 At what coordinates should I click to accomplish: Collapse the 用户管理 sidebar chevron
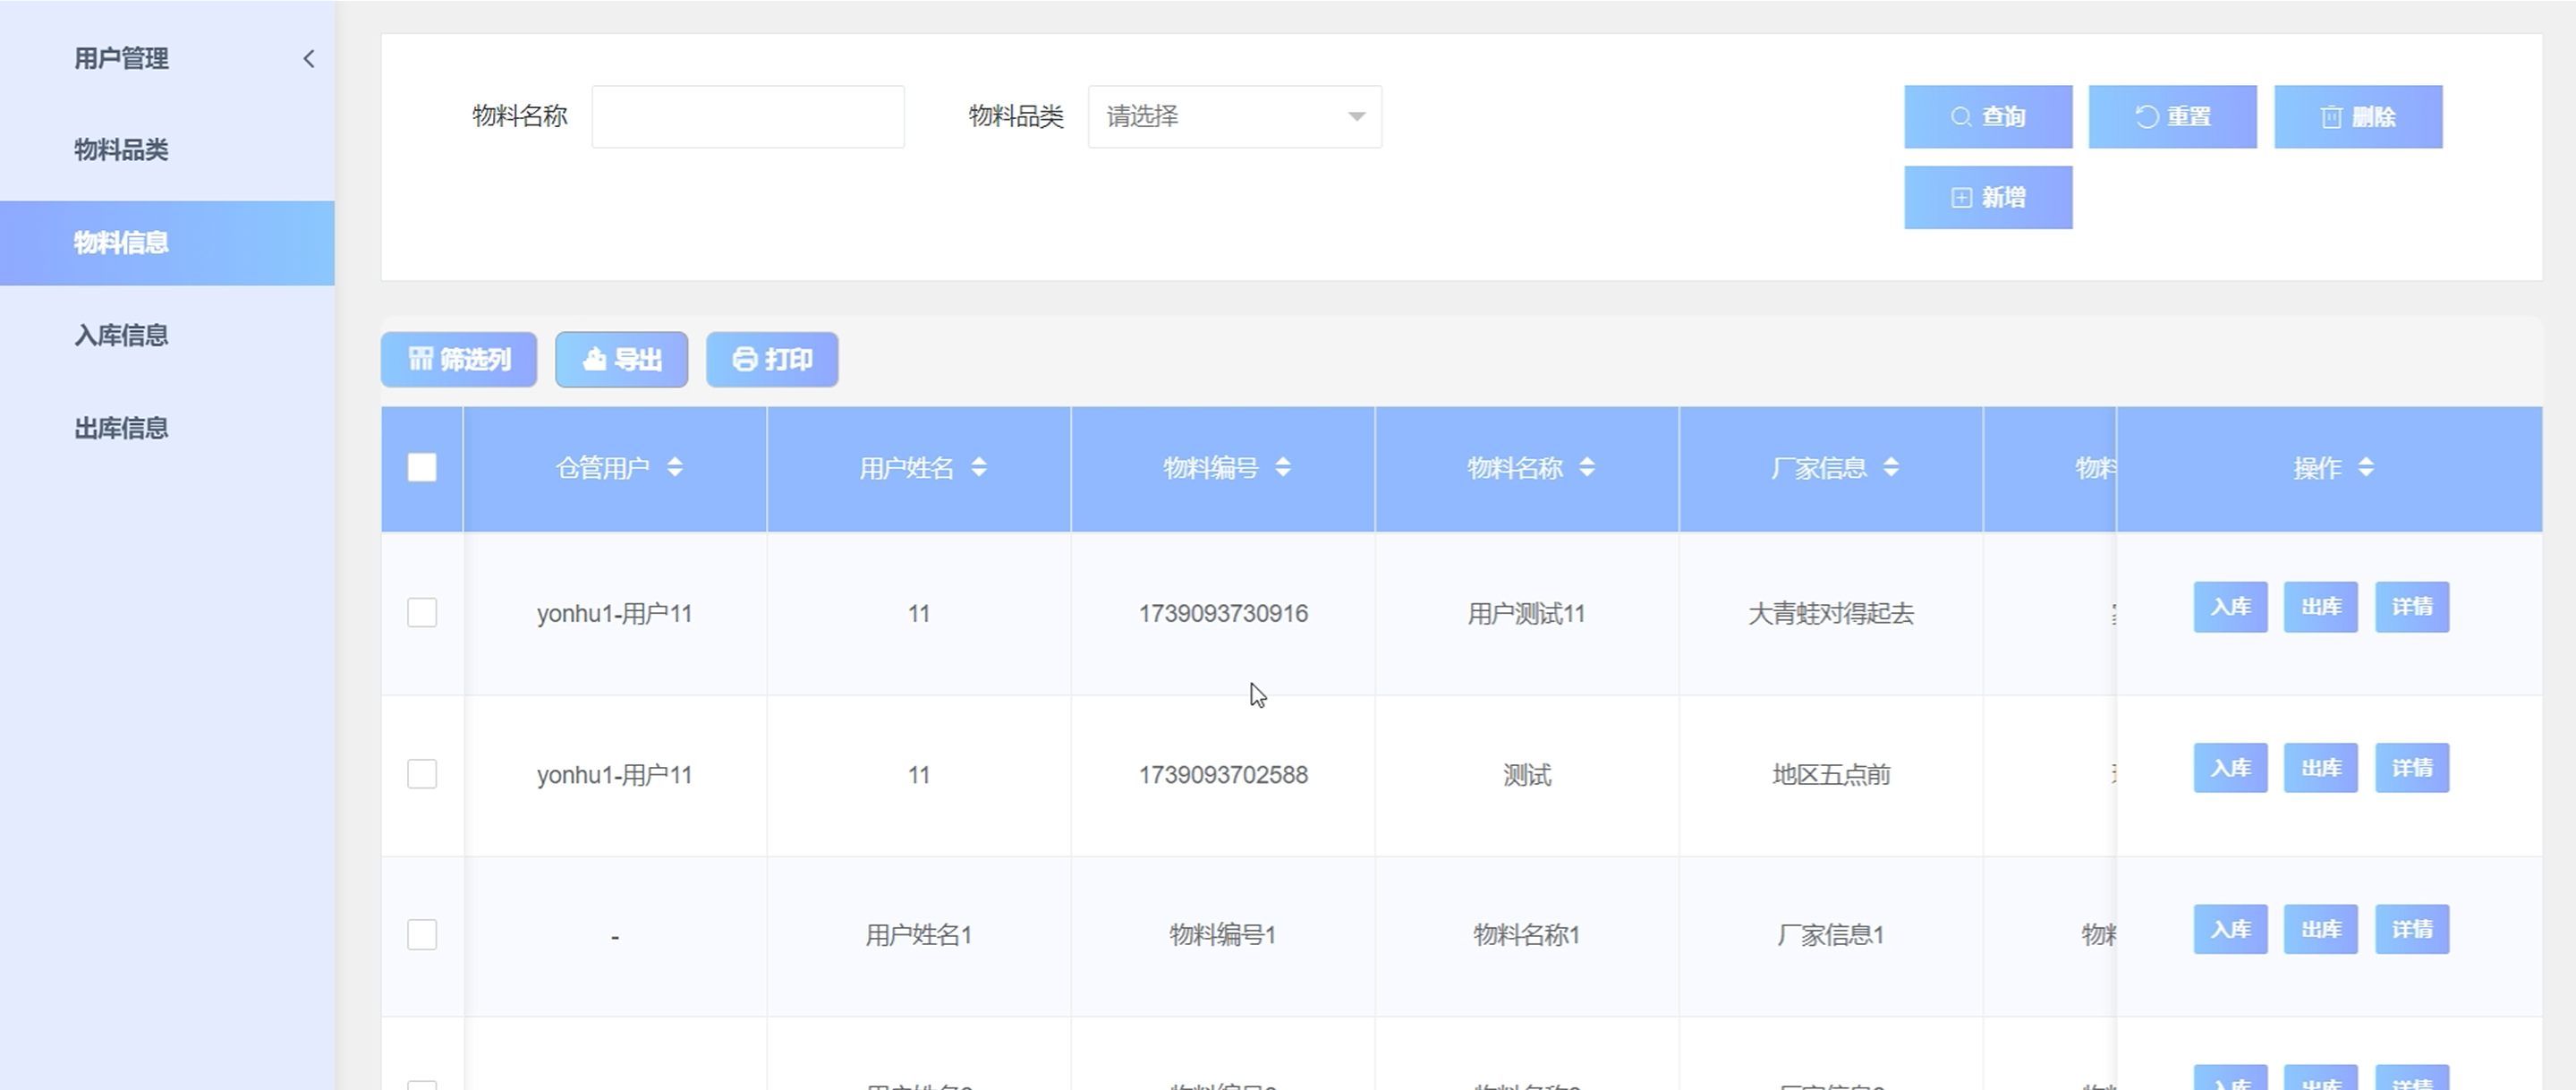tap(308, 59)
